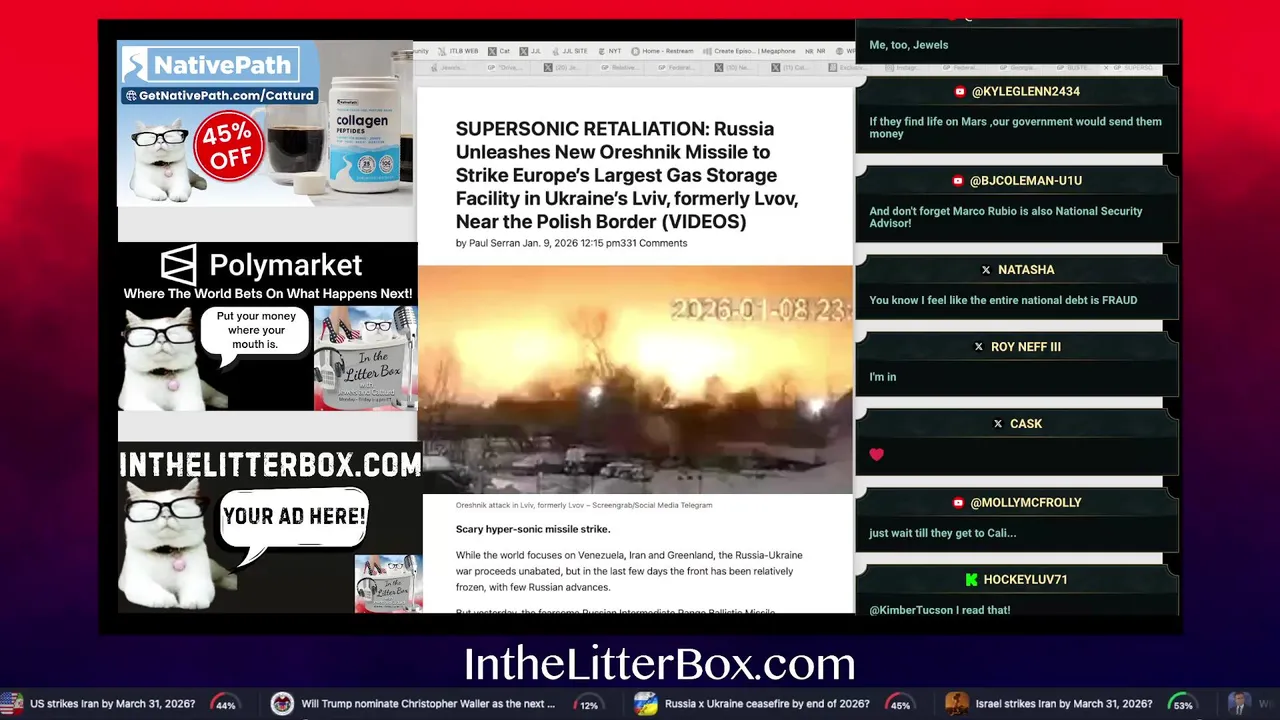Click the username @BJCOLEMAN-U1U

(x=1026, y=181)
